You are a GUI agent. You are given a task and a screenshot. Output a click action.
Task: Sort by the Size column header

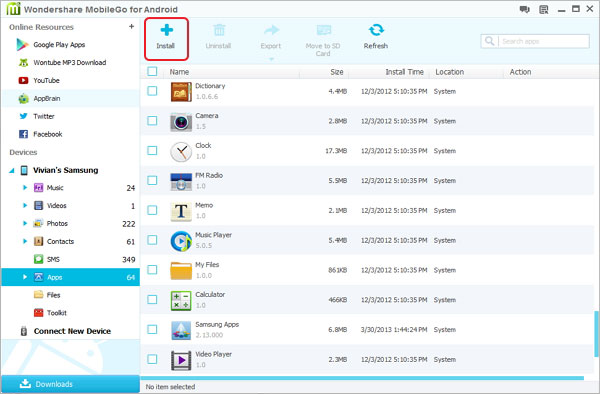click(x=337, y=72)
